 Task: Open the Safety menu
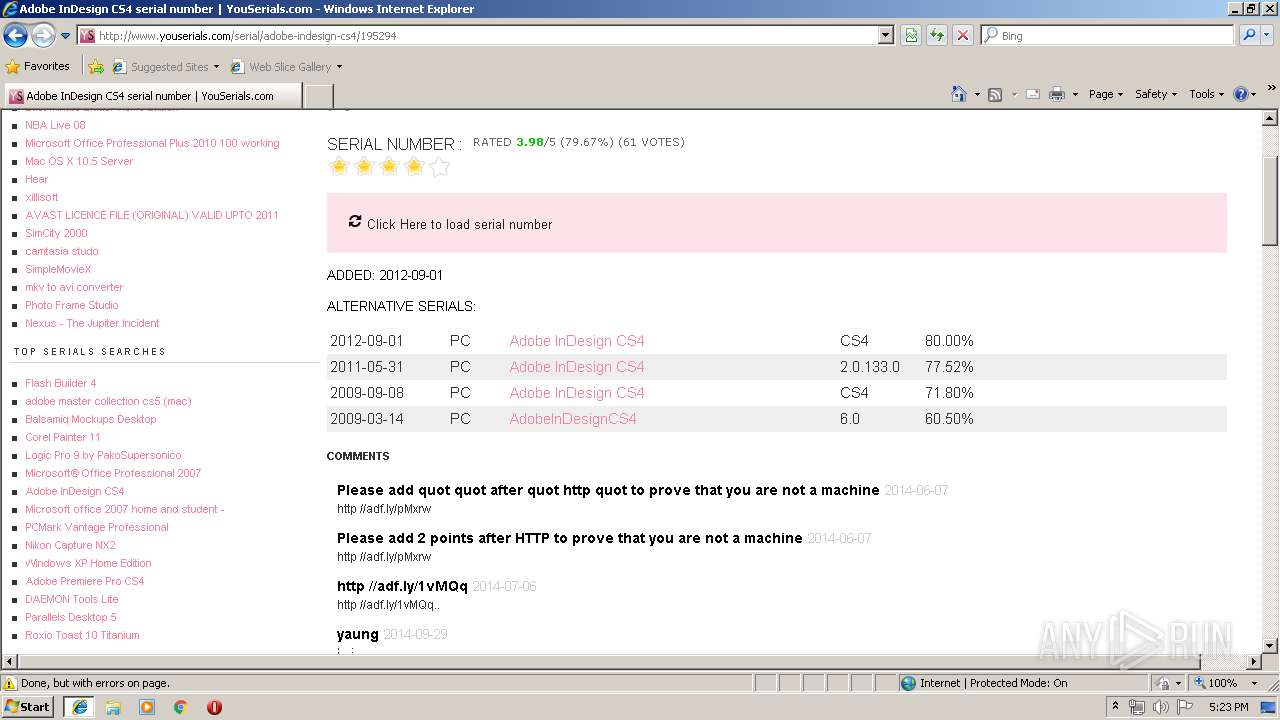1156,94
